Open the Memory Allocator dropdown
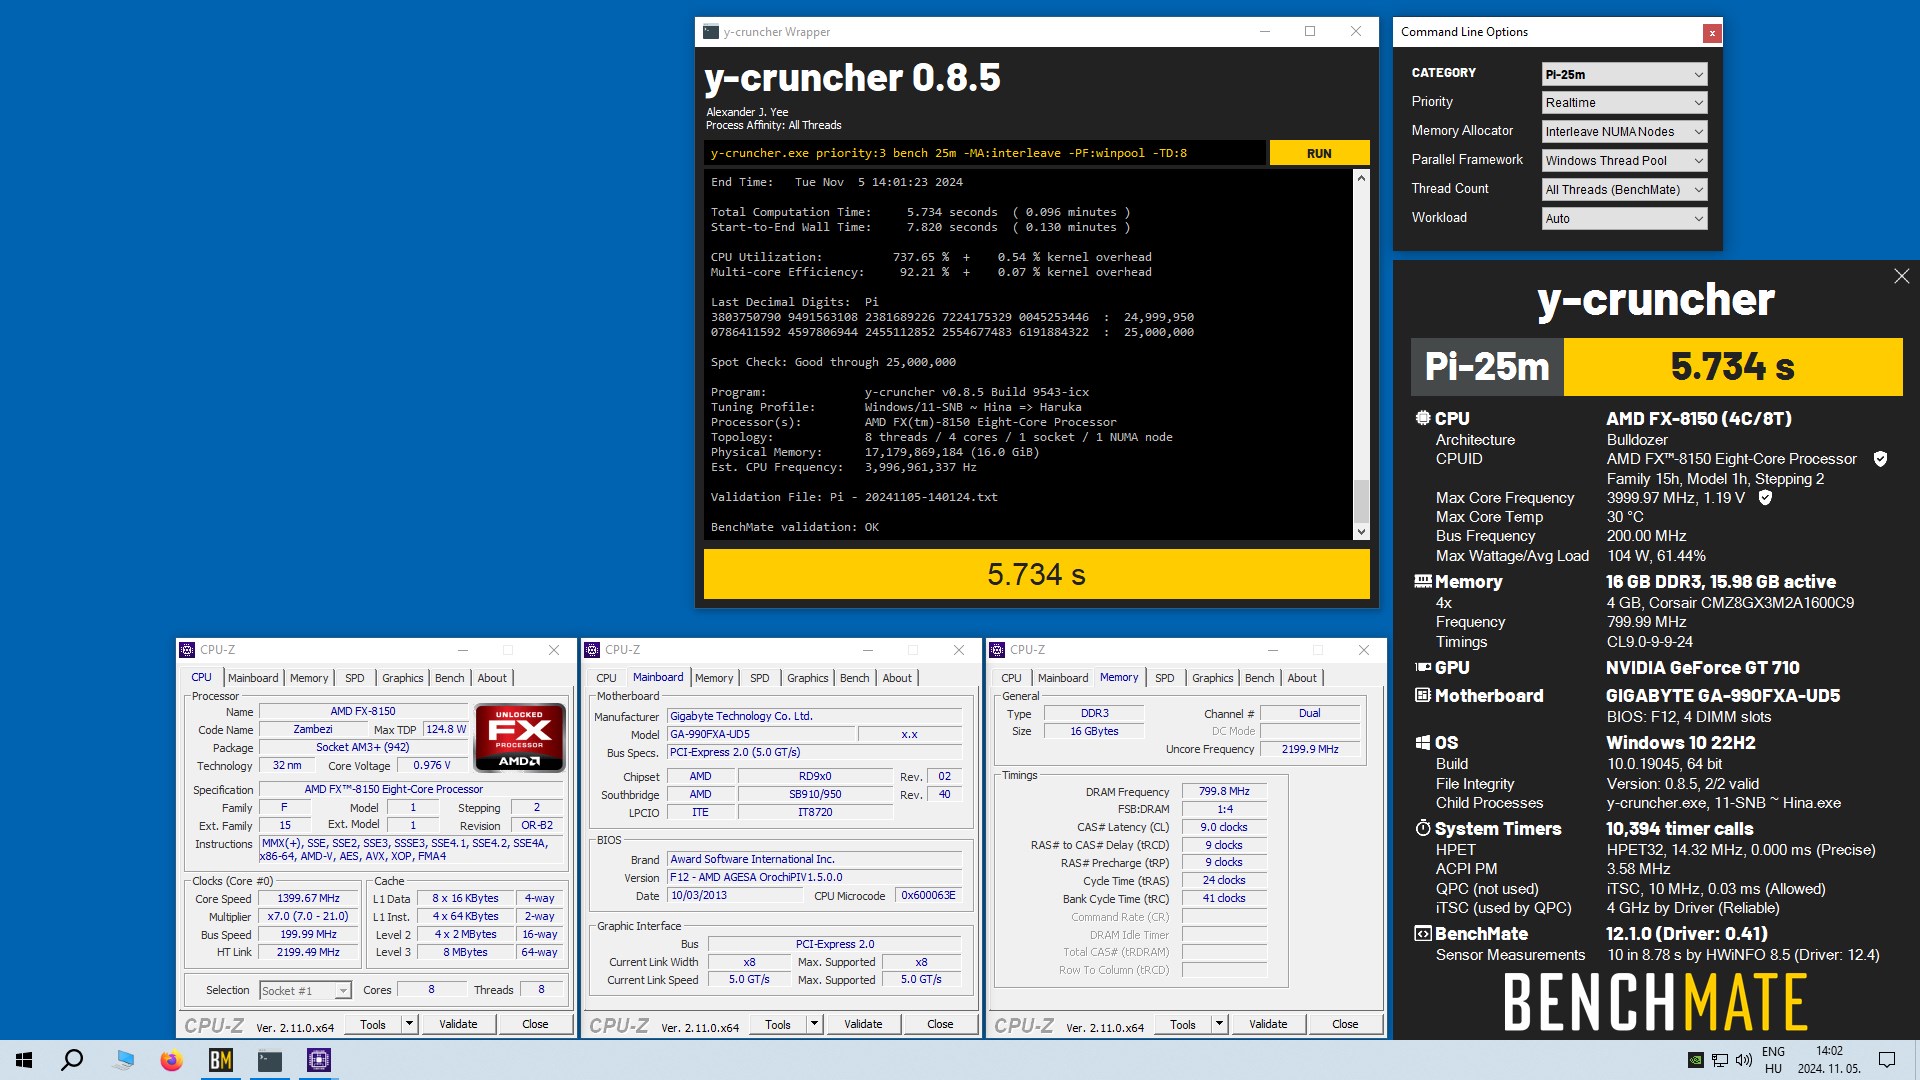1920x1080 pixels. 1624,132
